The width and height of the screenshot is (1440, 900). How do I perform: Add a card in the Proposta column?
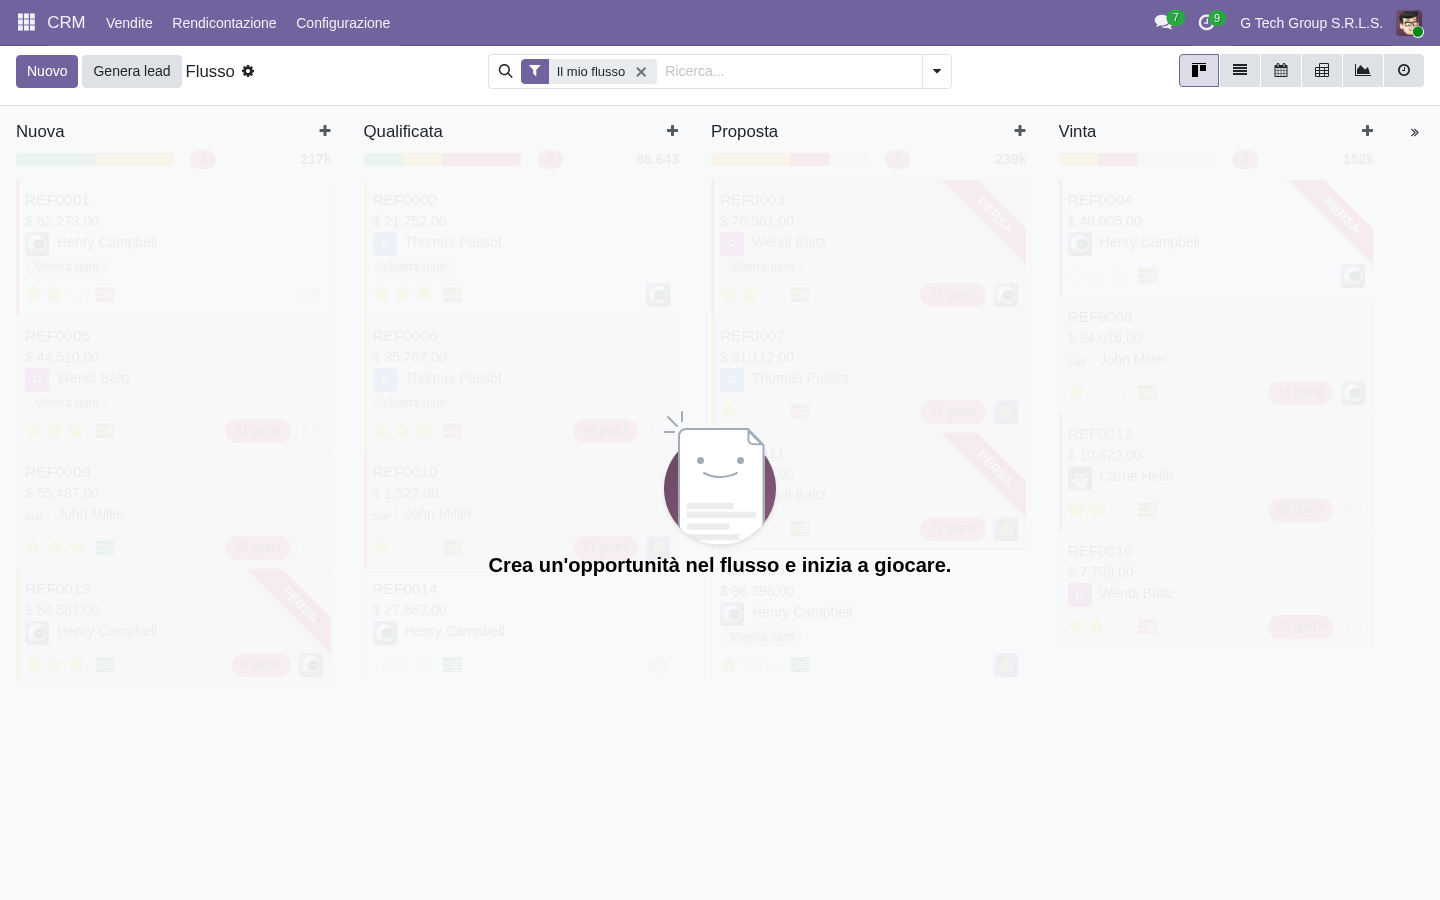[1020, 131]
